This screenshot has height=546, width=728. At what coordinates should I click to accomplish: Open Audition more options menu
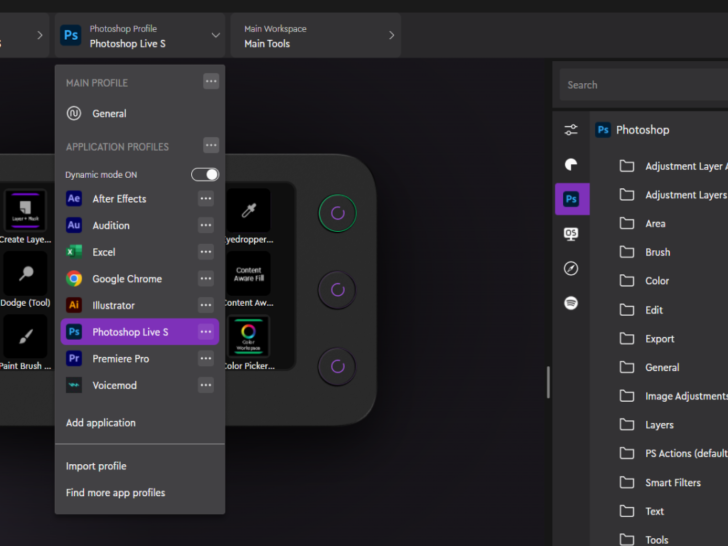206,225
